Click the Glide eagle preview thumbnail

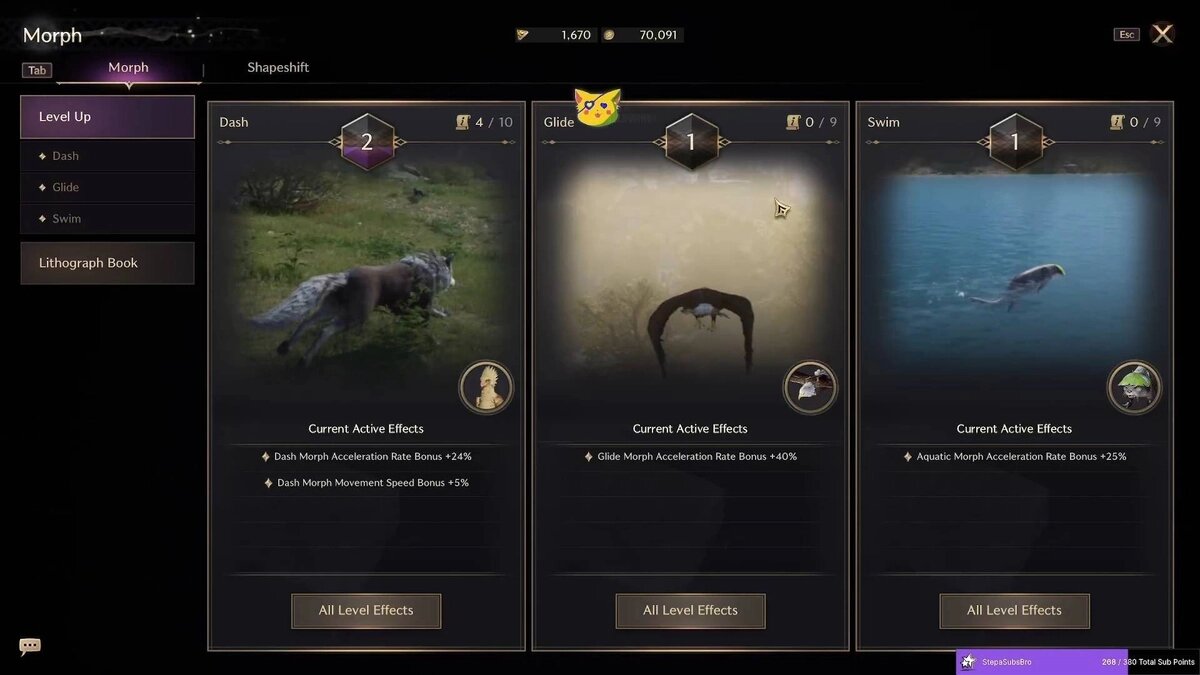690,270
